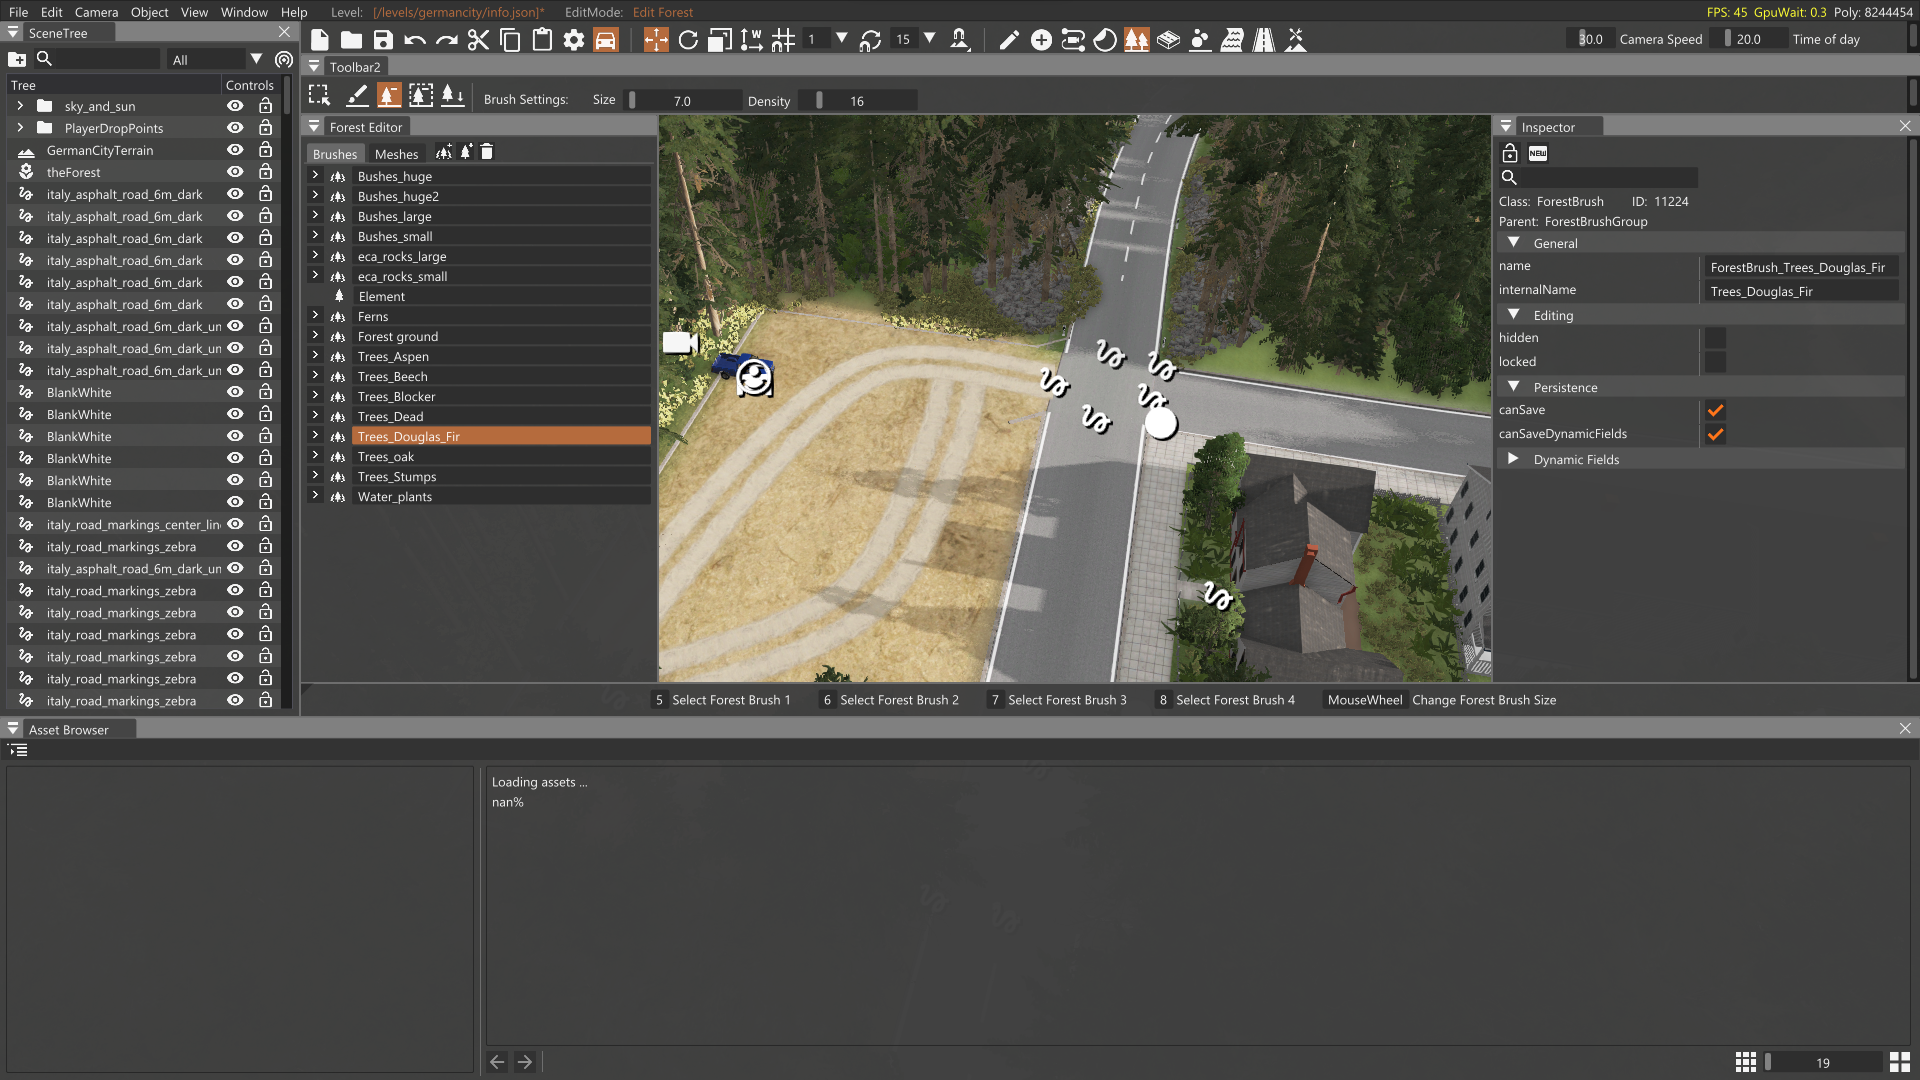Screen dimensions: 1920x1080
Task: Lock the Inspector with the padlock icon
Action: click(1510, 153)
